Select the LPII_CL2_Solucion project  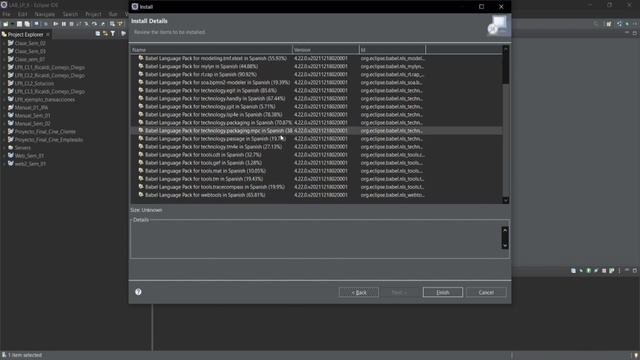[34, 83]
